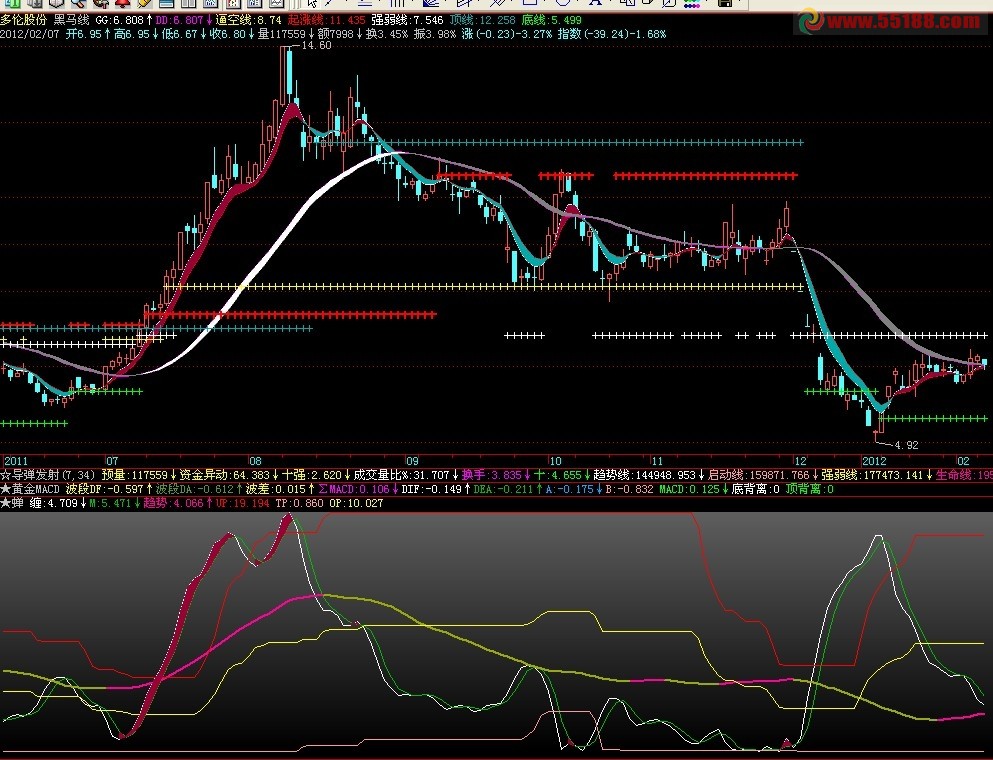
Task: Select month 02 on the time axis
Action: [963, 461]
